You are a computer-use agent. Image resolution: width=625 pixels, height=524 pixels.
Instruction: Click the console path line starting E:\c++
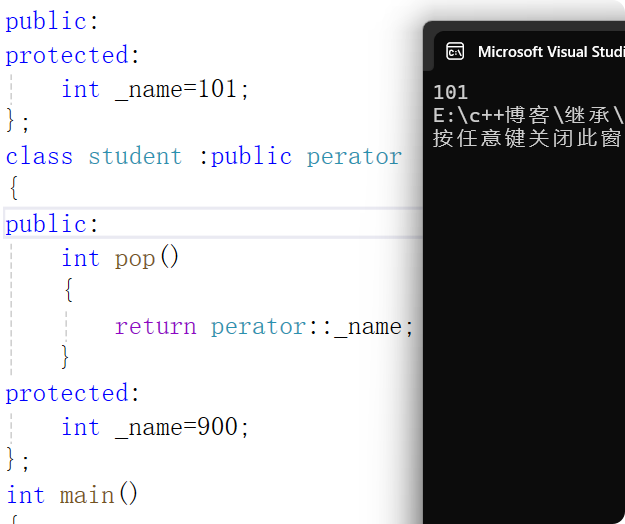[529, 115]
